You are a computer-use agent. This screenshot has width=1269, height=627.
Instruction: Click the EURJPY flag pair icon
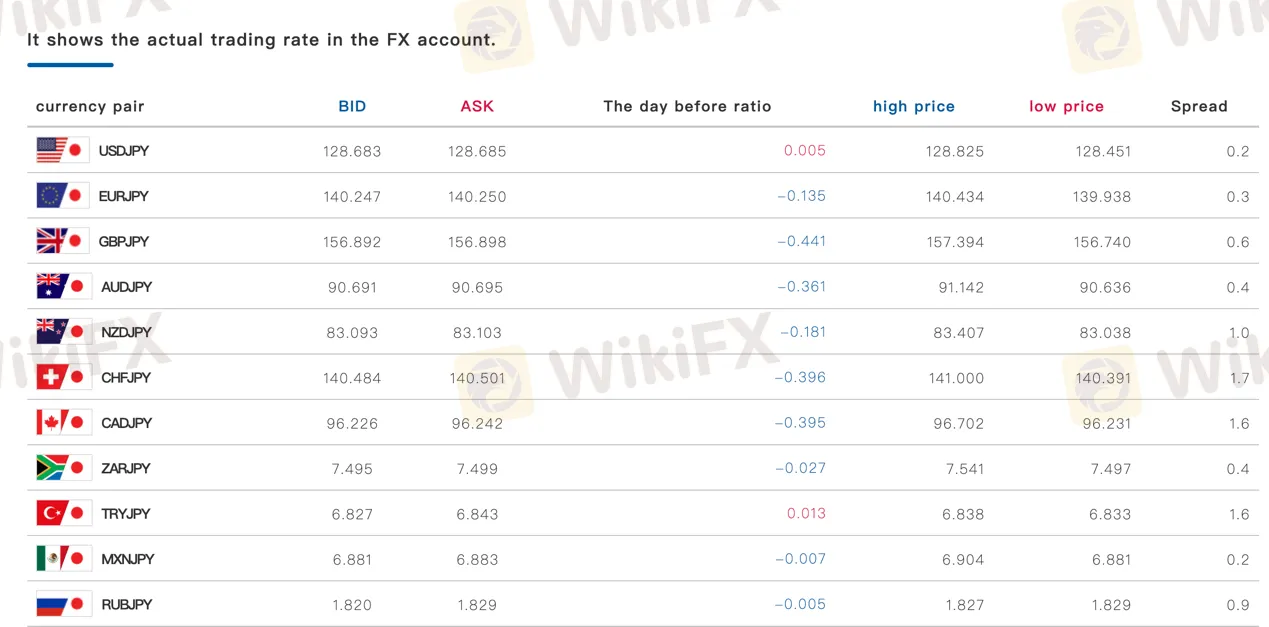click(x=63, y=195)
